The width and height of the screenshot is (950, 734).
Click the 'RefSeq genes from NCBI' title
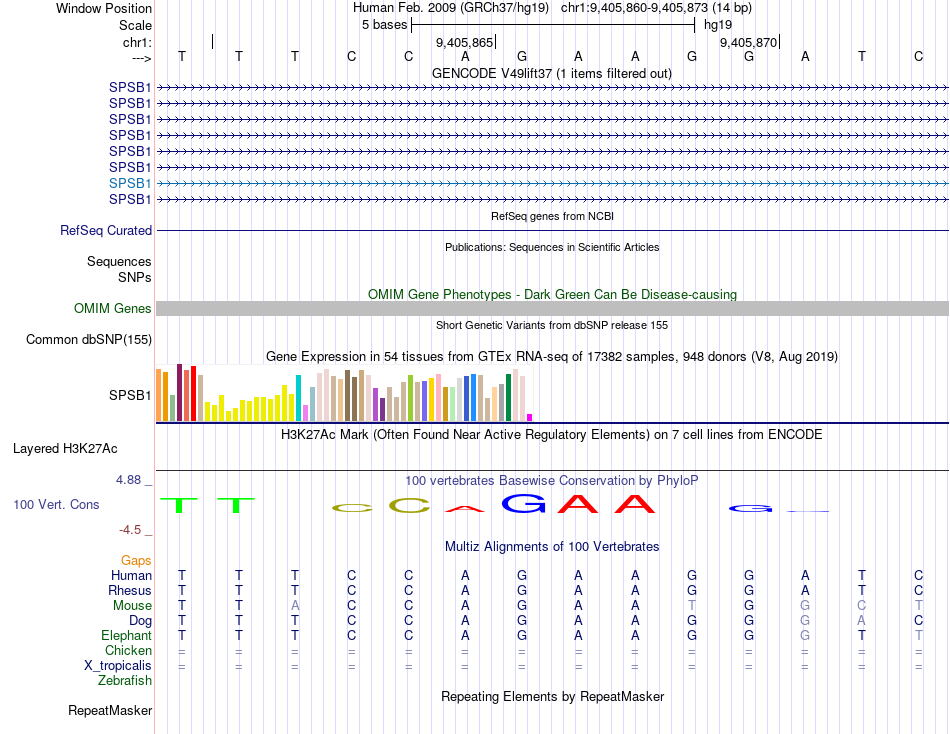552,216
